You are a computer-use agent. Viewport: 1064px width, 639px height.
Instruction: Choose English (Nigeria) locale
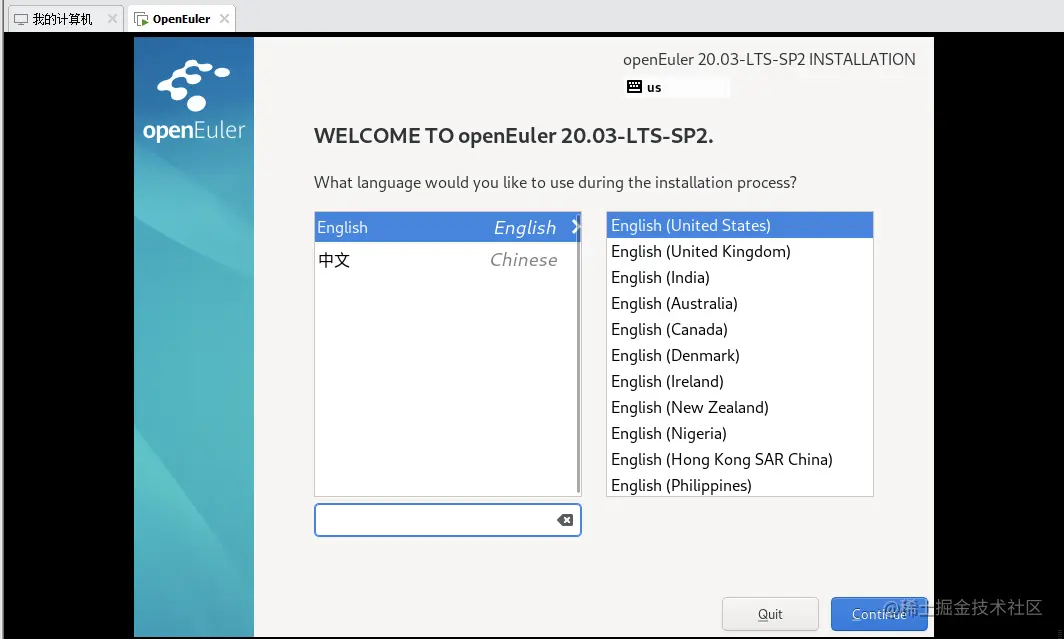[x=740, y=433]
